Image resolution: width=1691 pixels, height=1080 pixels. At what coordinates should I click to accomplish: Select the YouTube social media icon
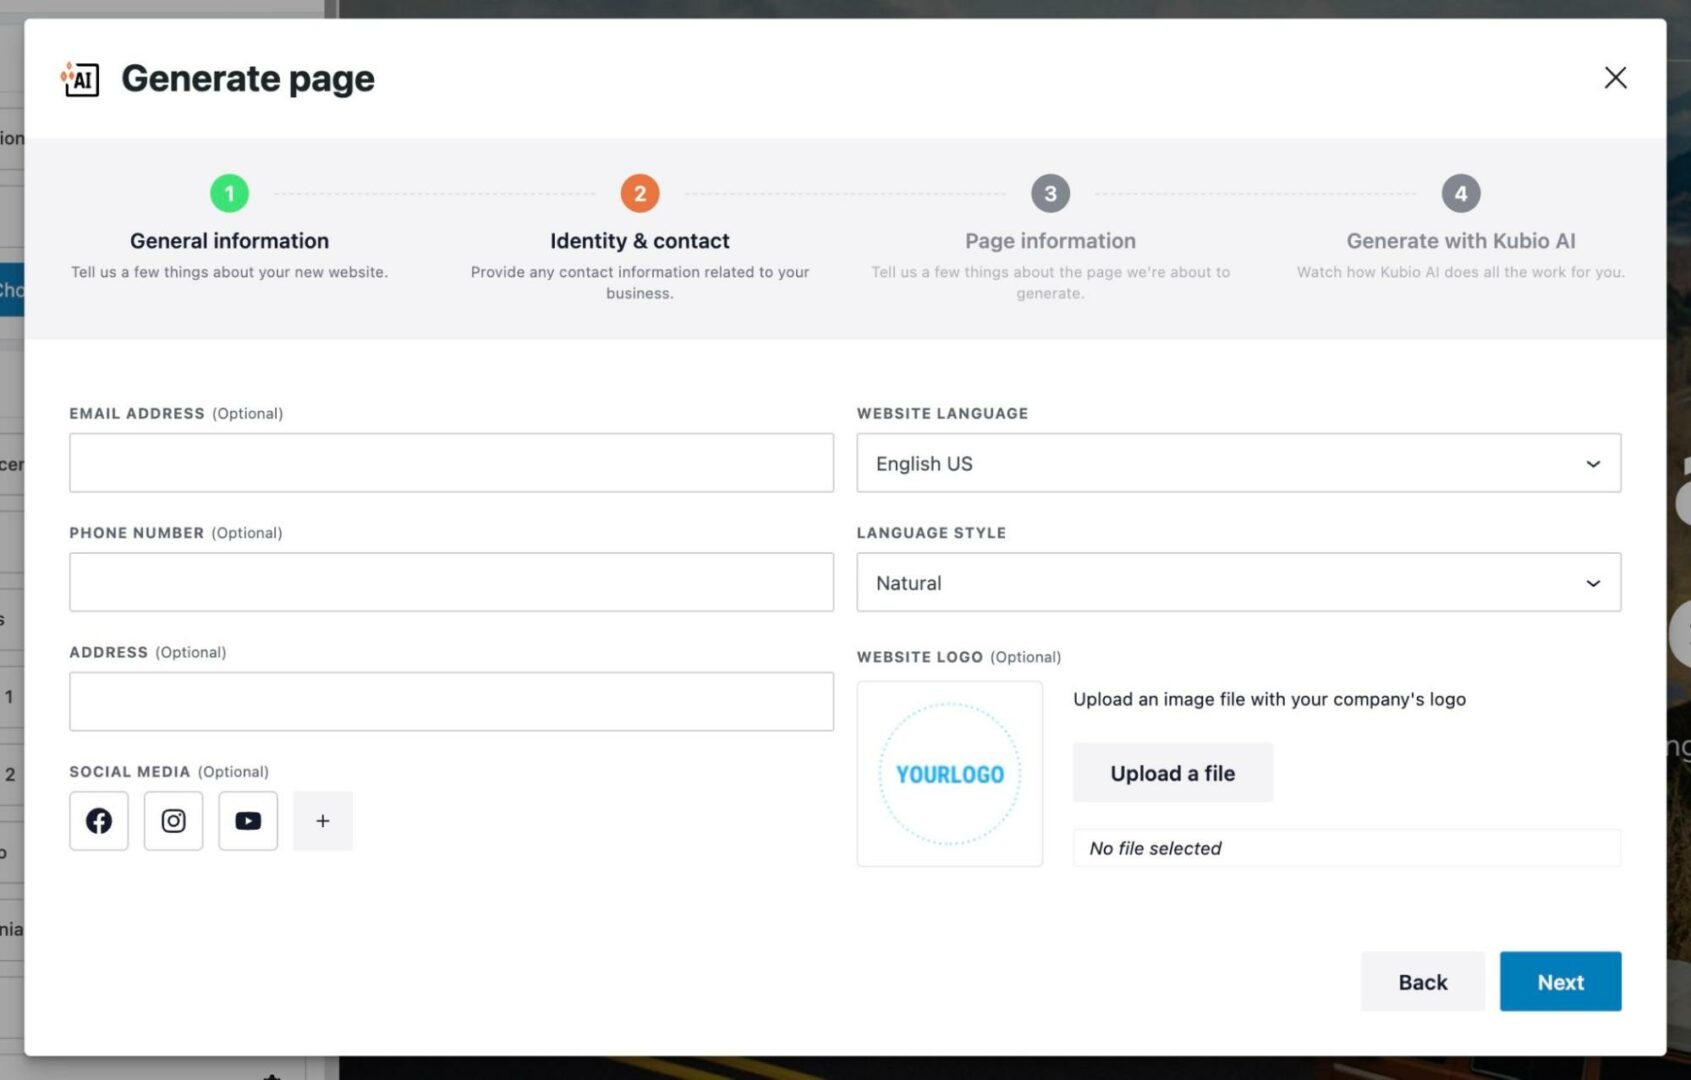(x=247, y=820)
